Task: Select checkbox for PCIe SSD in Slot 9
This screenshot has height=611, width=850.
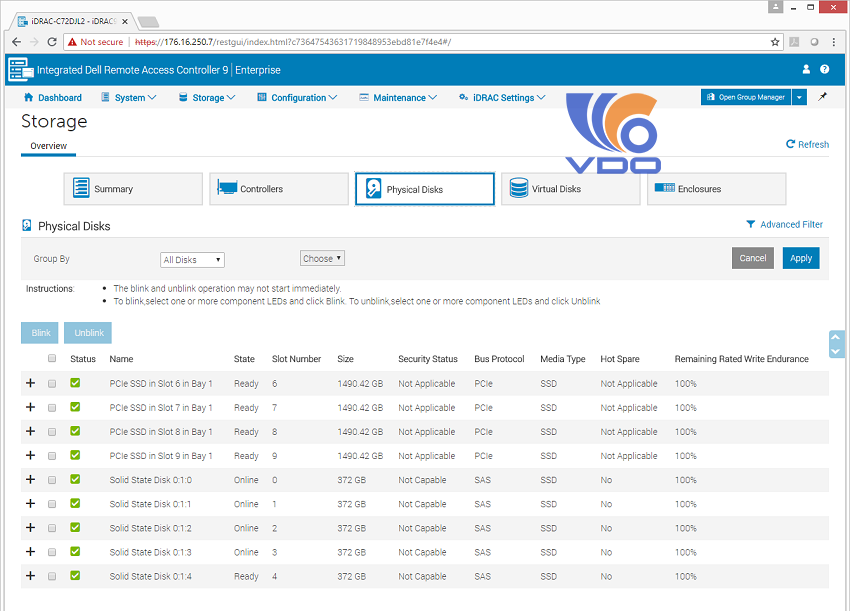Action: [52, 456]
